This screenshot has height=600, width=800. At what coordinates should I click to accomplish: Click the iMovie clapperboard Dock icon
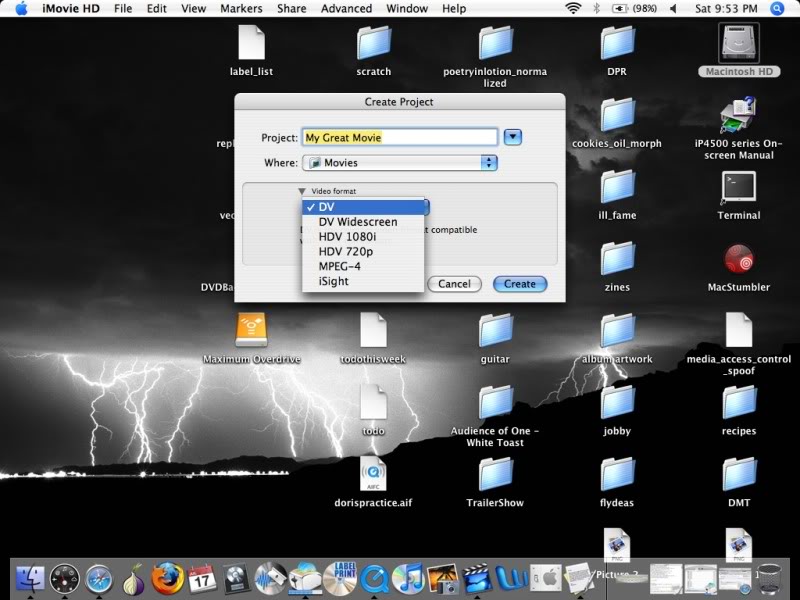click(x=477, y=579)
